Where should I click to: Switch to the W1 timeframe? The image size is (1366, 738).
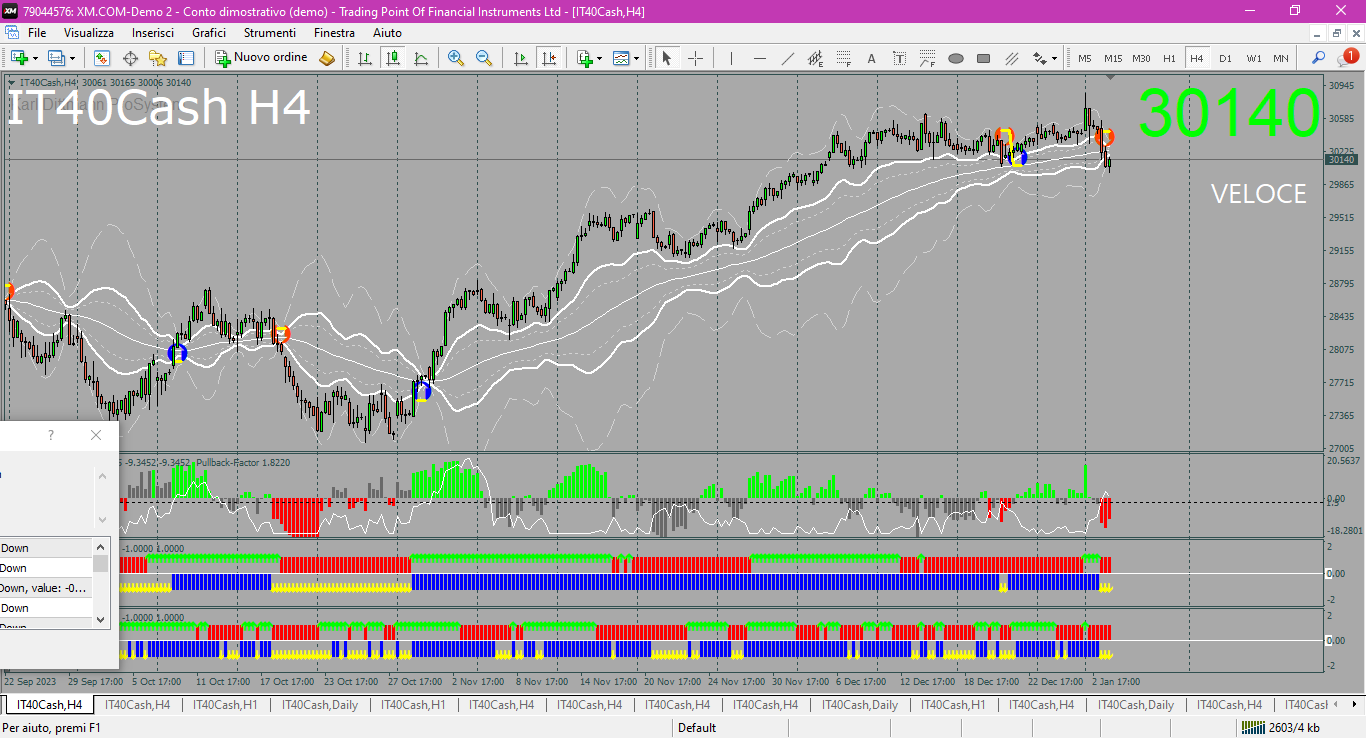tap(1253, 58)
